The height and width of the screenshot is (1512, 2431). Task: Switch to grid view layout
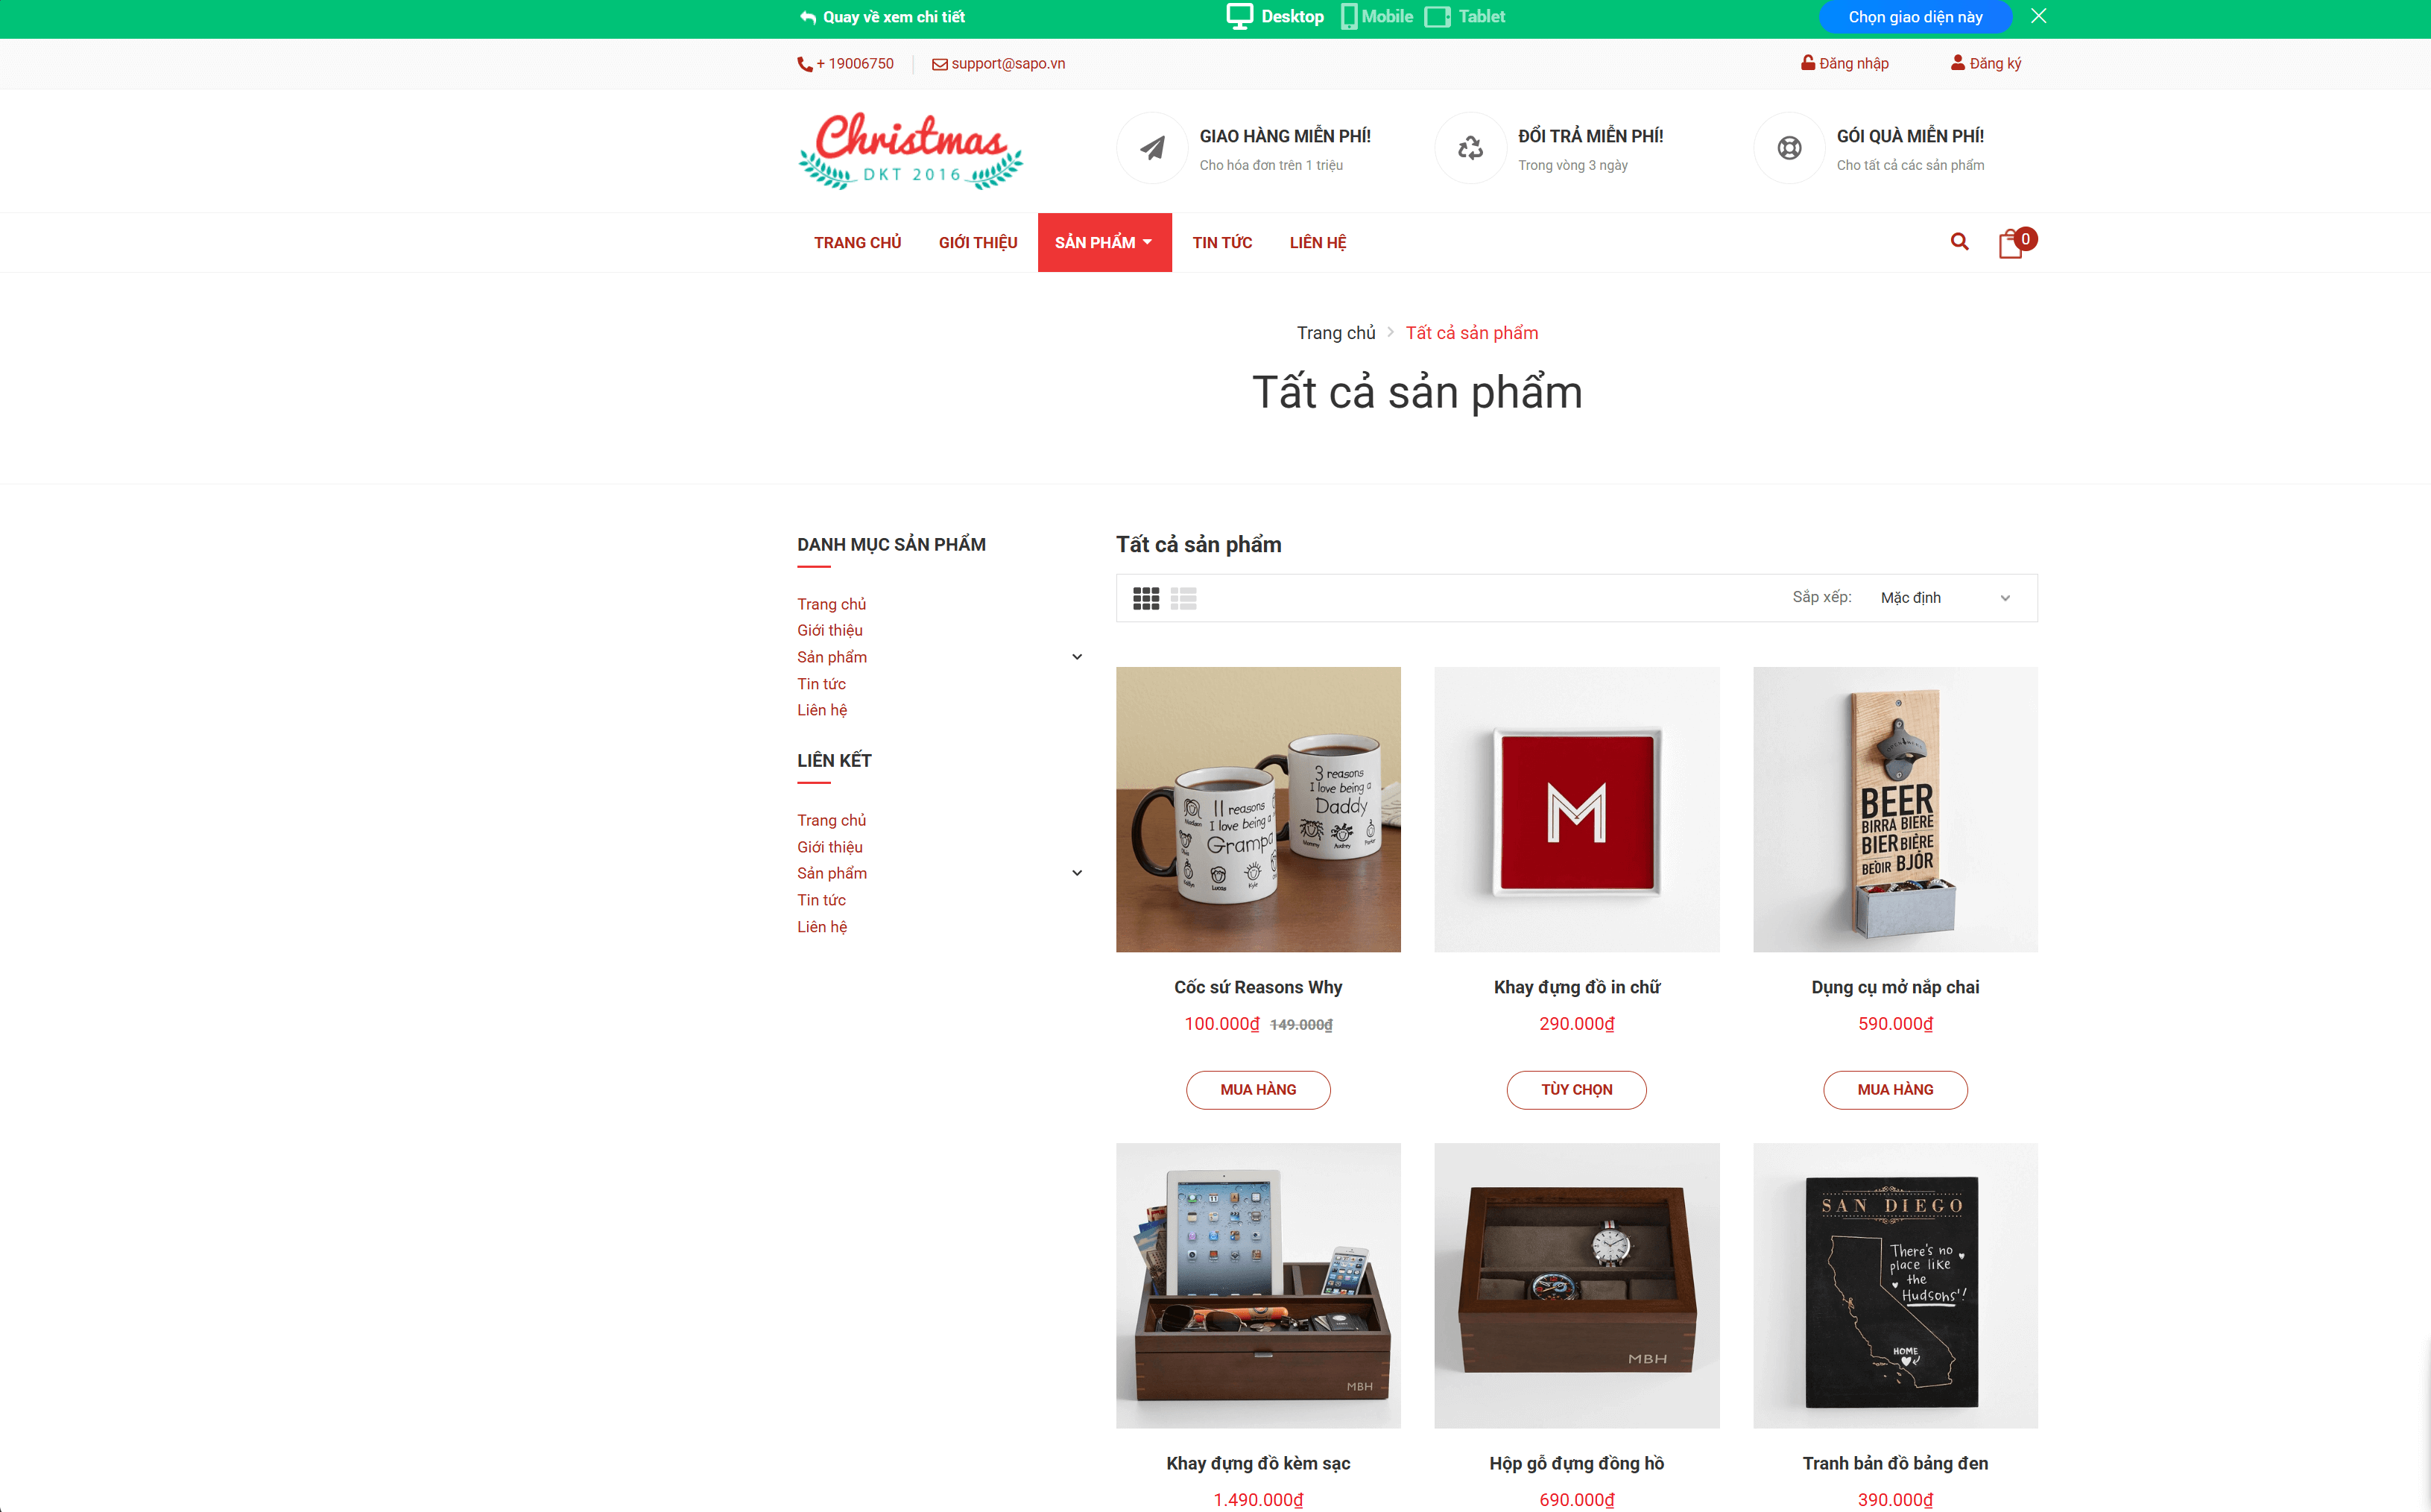[1146, 598]
